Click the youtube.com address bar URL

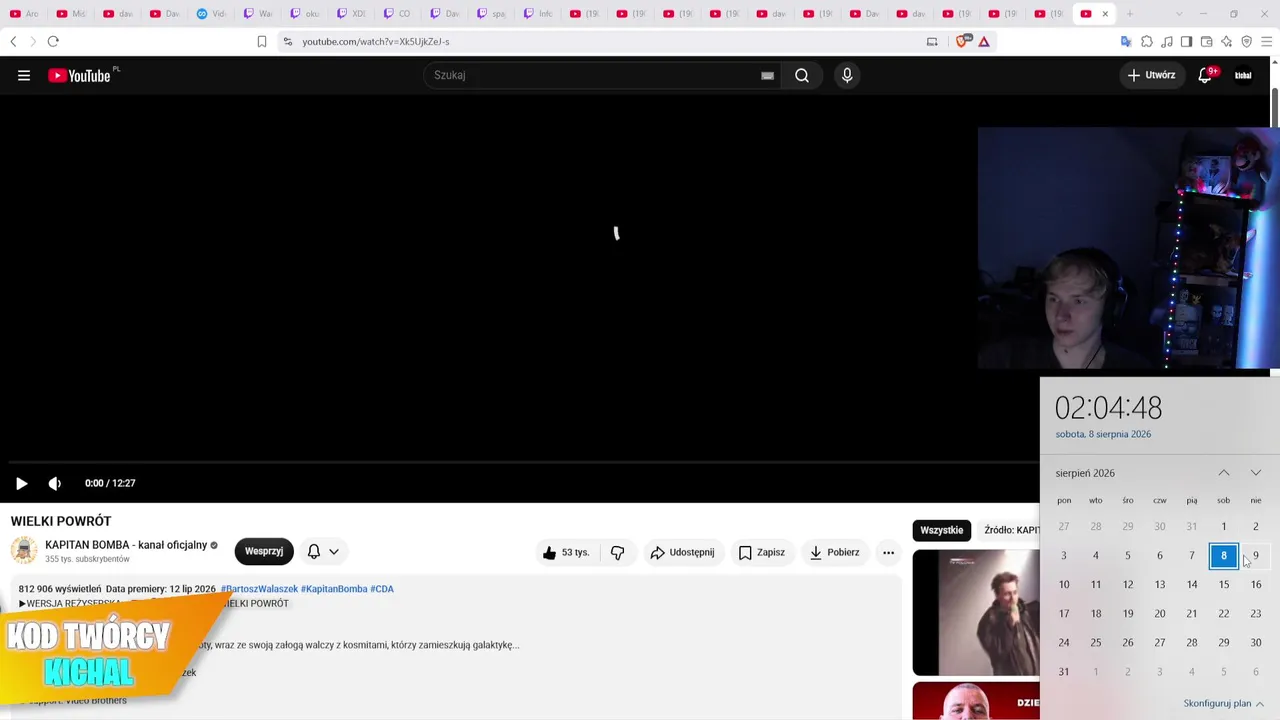coord(376,42)
